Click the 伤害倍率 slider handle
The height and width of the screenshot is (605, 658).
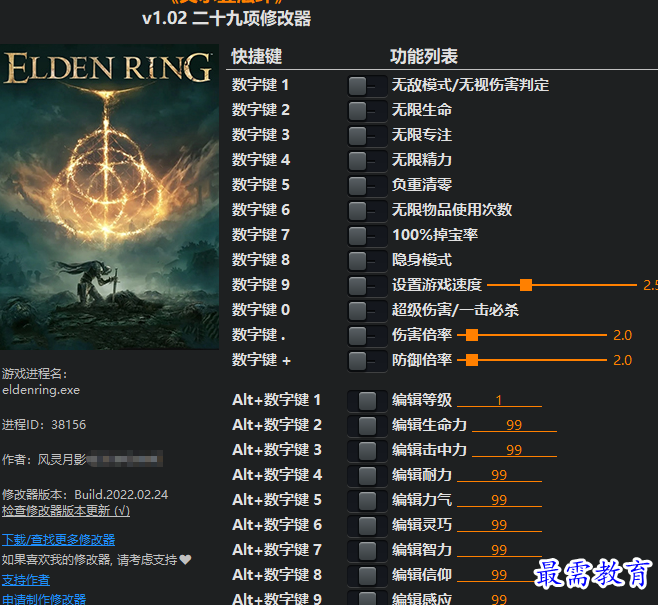[472, 335]
